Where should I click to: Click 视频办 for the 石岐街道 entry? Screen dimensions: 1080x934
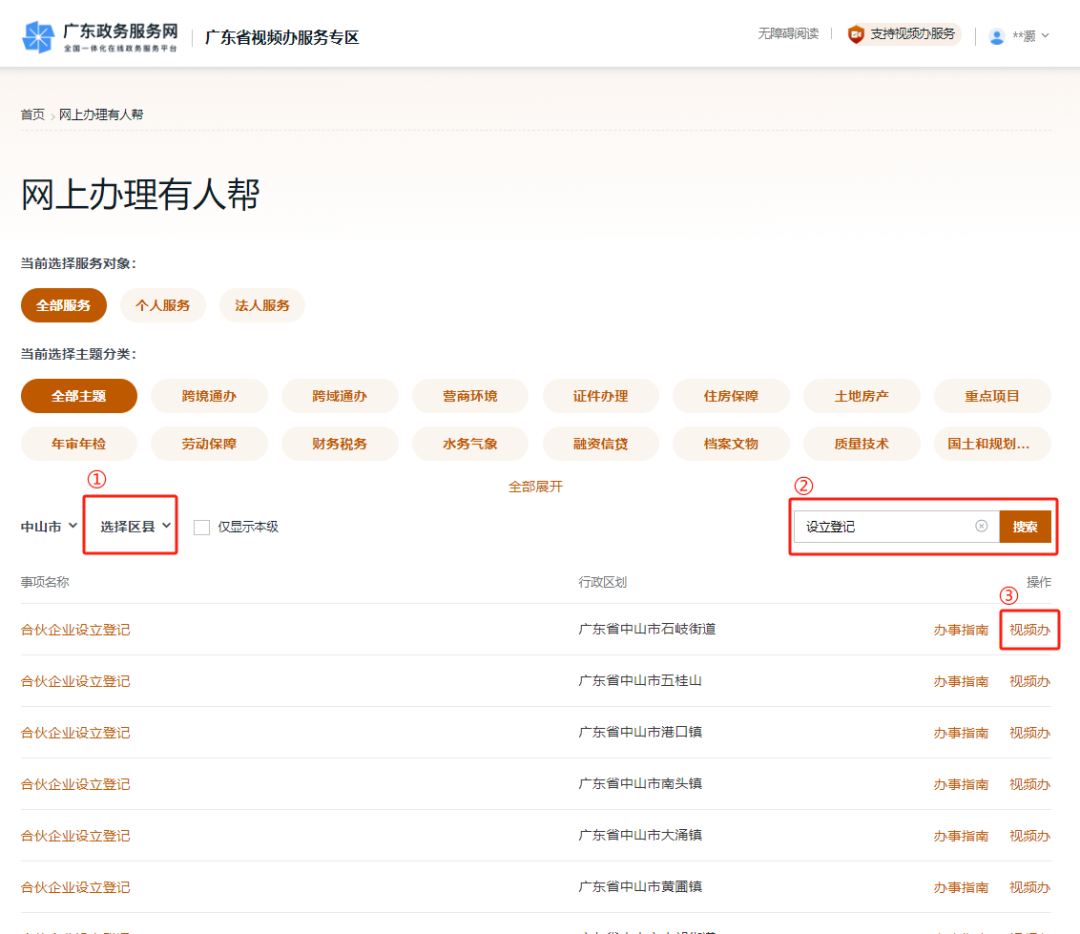pyautogui.click(x=1029, y=629)
